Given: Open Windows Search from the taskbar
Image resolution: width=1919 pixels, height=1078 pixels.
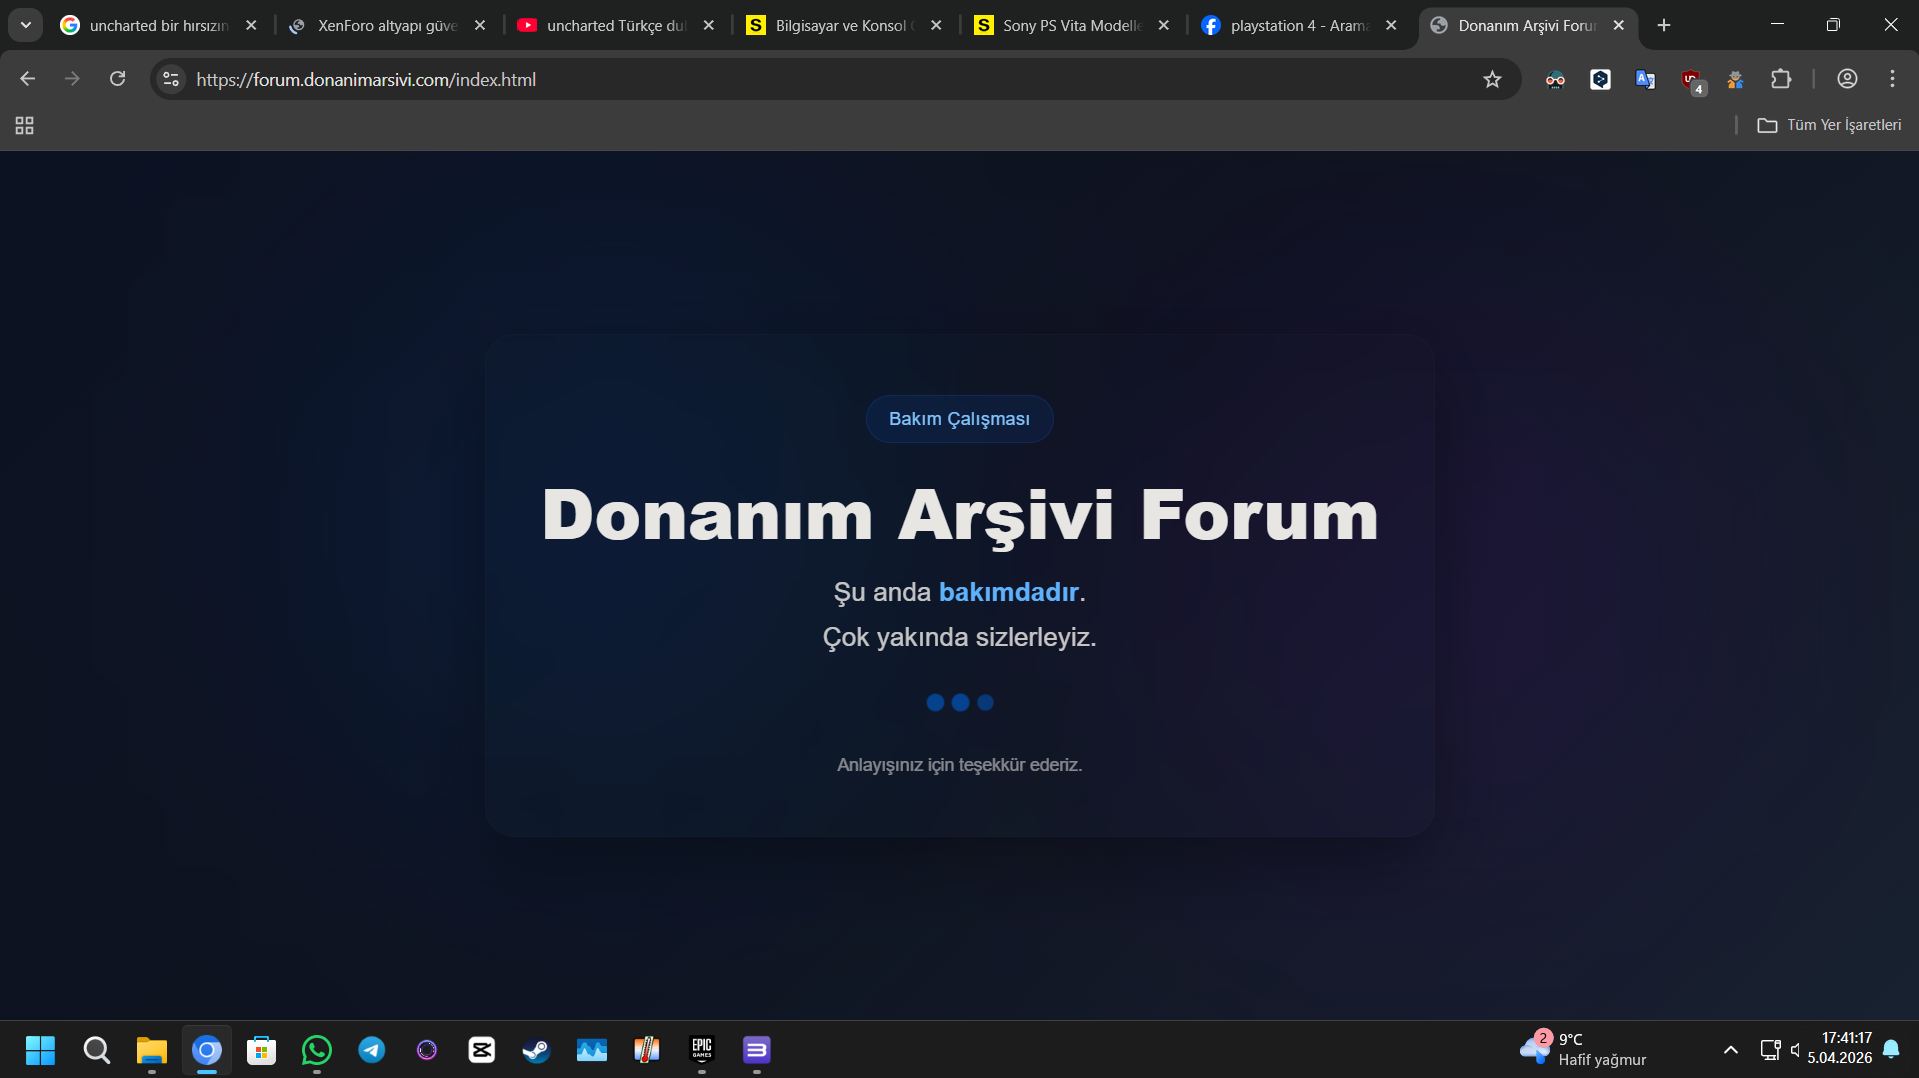Looking at the screenshot, I should 97,1050.
